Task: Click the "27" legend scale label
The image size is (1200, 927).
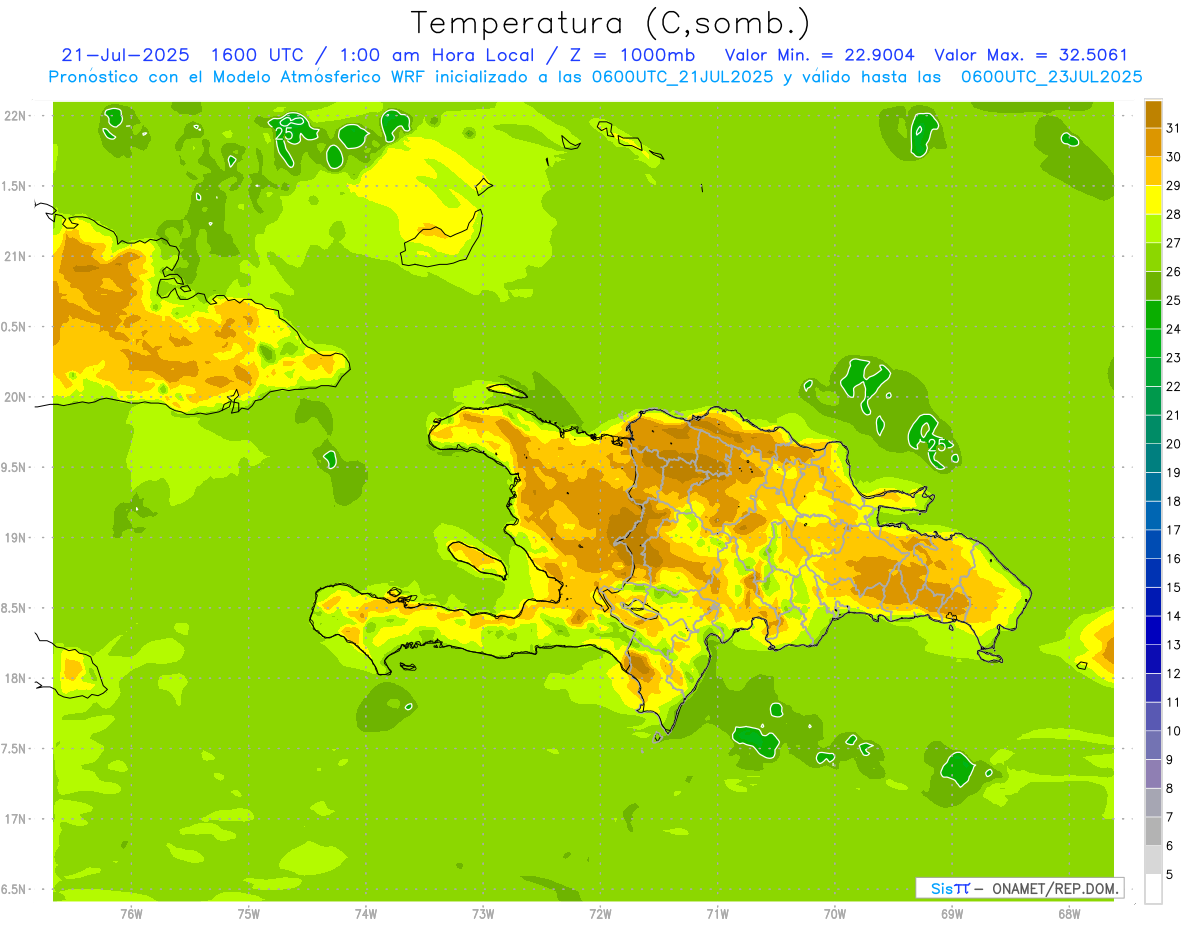Action: tap(1174, 243)
